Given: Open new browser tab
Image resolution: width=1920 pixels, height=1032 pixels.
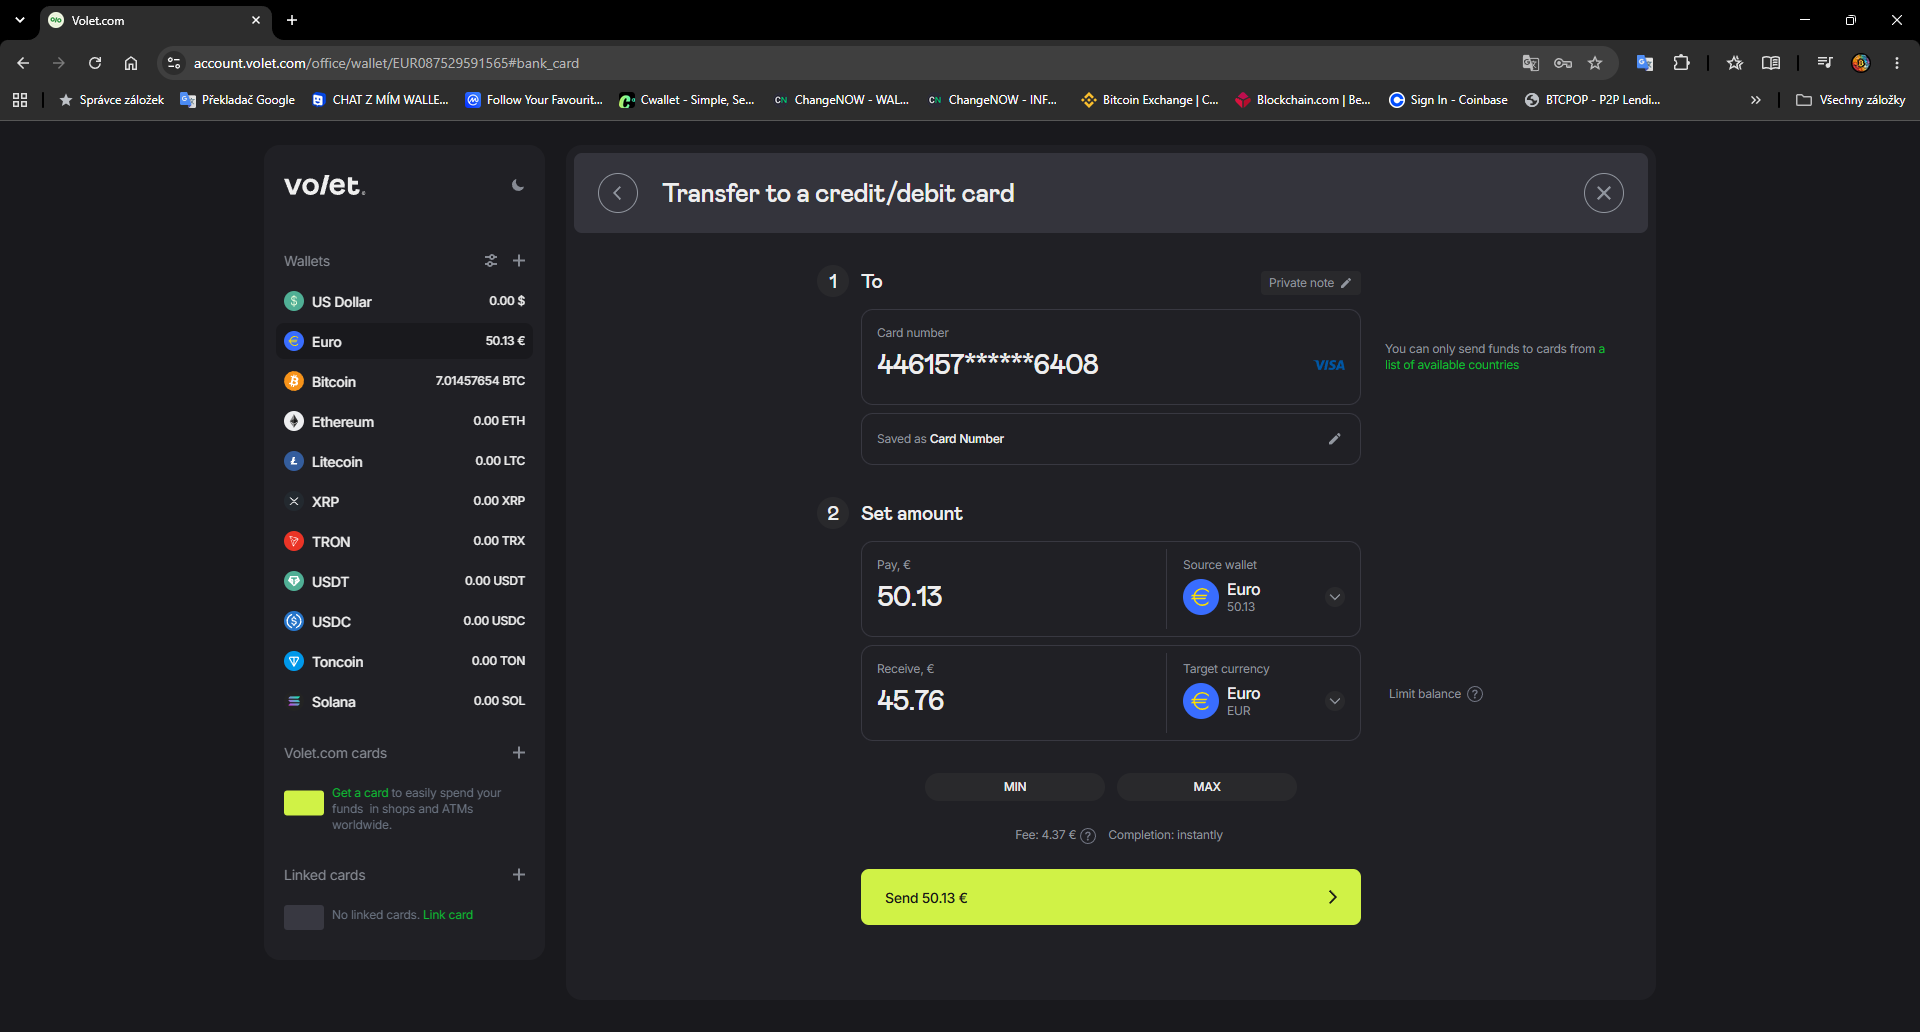Looking at the screenshot, I should [x=292, y=20].
